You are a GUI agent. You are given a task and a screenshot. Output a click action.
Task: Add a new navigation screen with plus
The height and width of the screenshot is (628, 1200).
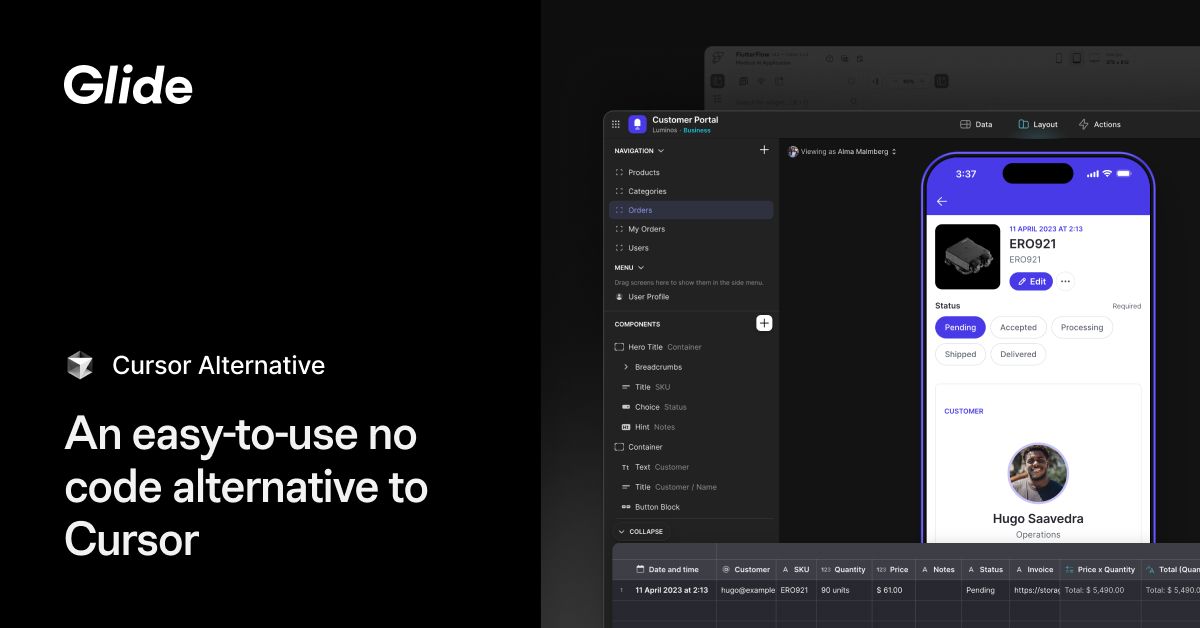click(764, 150)
